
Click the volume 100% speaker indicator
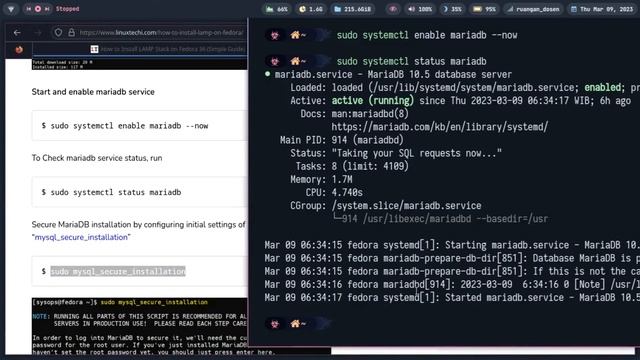pos(420,9)
